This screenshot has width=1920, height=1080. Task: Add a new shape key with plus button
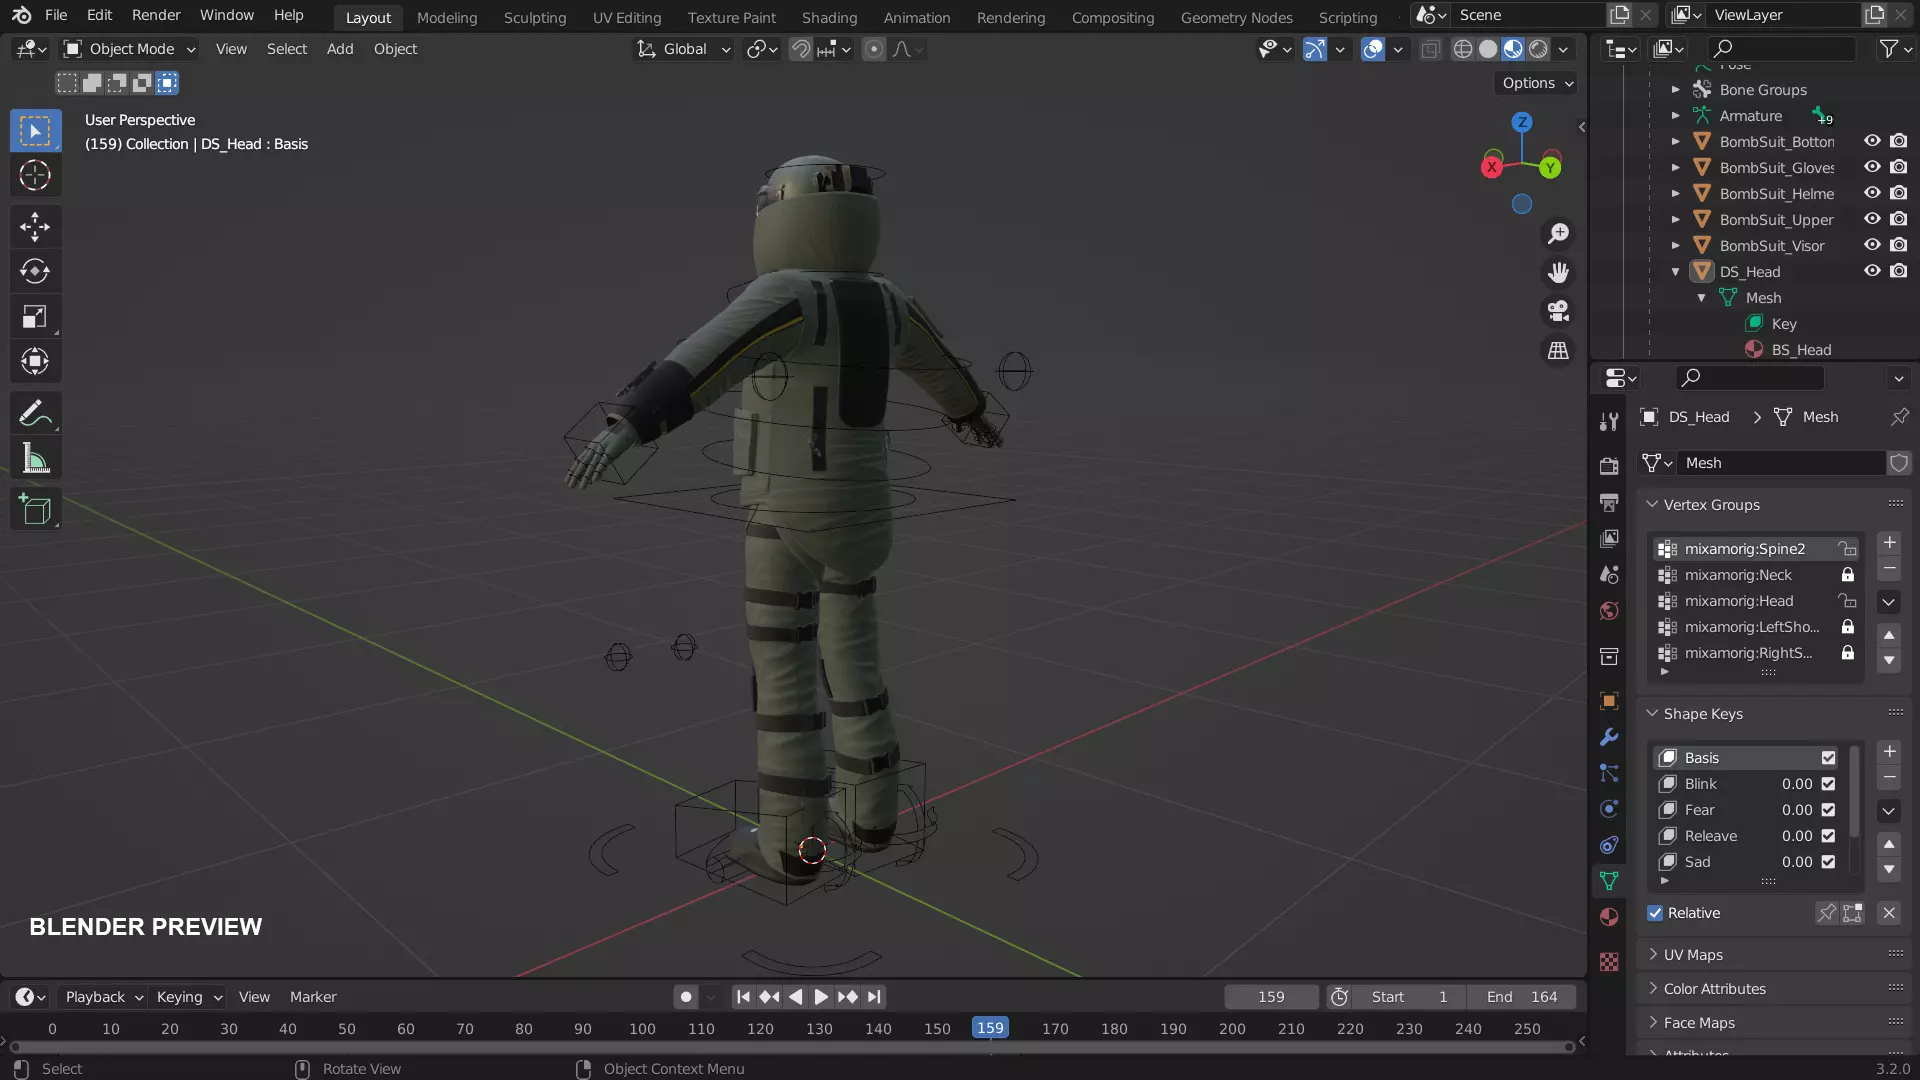coord(1889,752)
